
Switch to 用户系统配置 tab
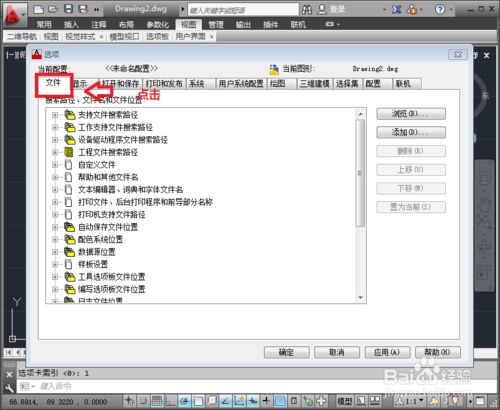coord(241,84)
